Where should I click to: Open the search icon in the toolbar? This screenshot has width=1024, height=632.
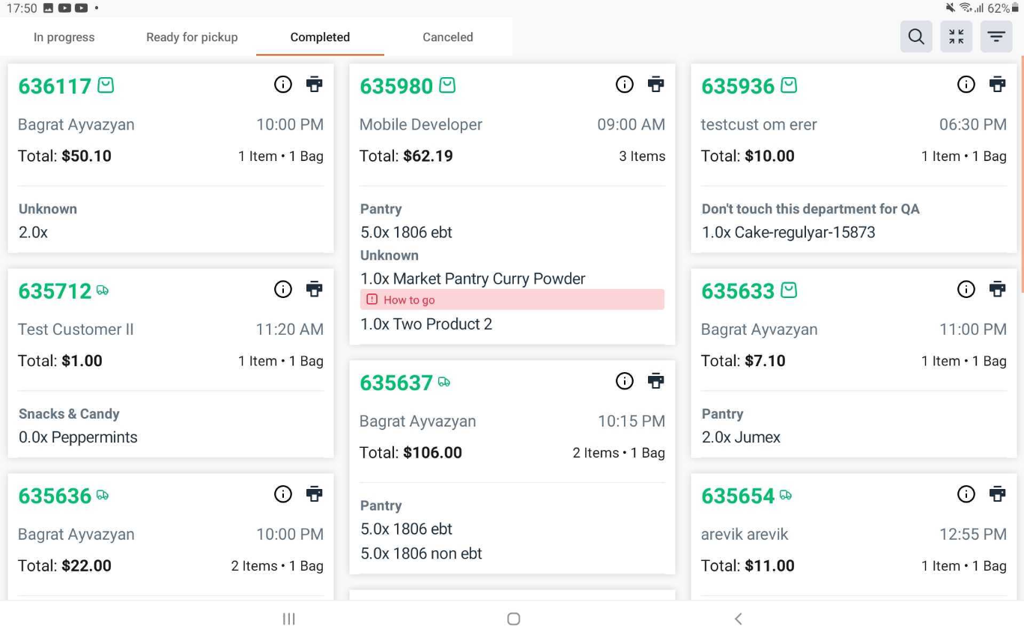[916, 37]
